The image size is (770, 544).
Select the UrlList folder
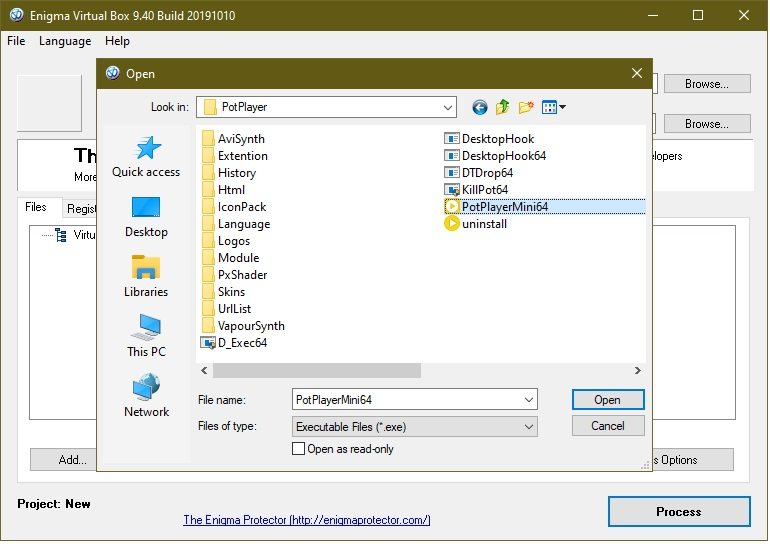(x=227, y=309)
